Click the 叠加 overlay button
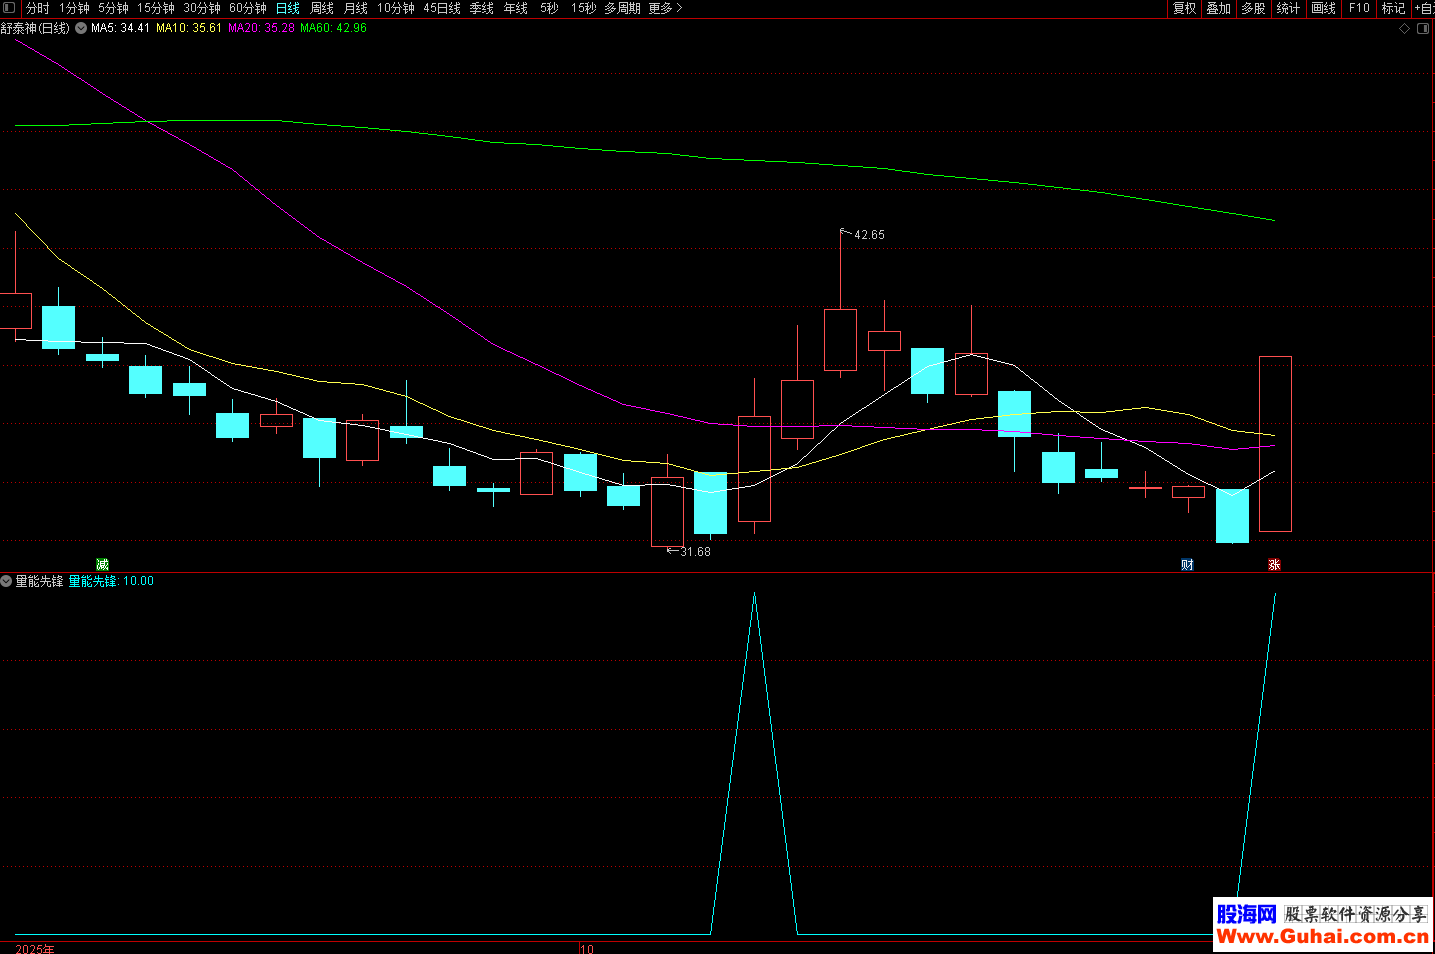This screenshot has height=954, width=1435. (x=1218, y=8)
